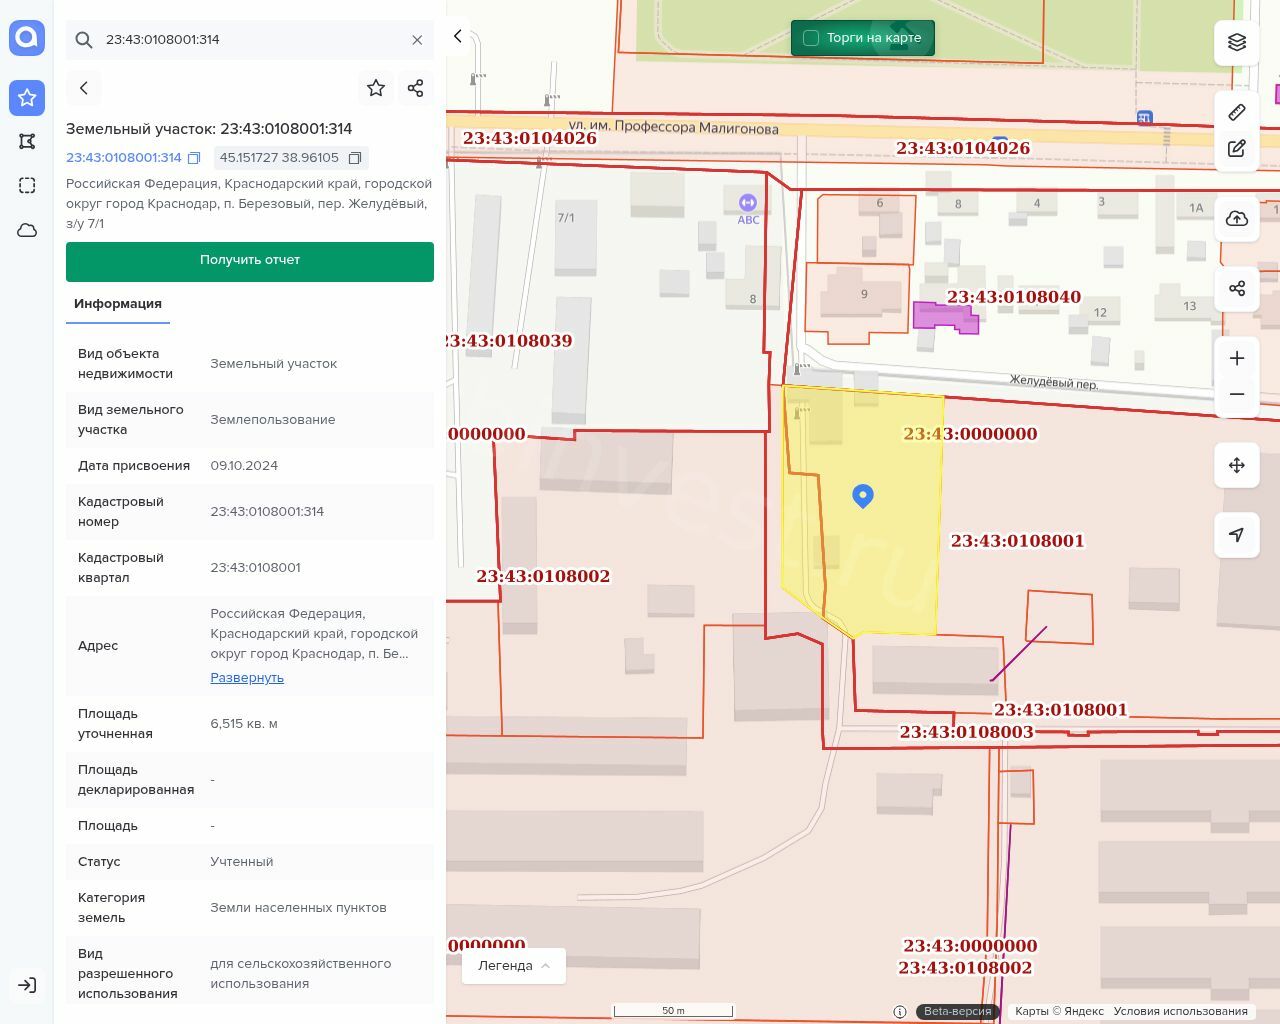The width and height of the screenshot is (1280, 1024).
Task: Click the Получить отчет button
Action: [x=250, y=260]
